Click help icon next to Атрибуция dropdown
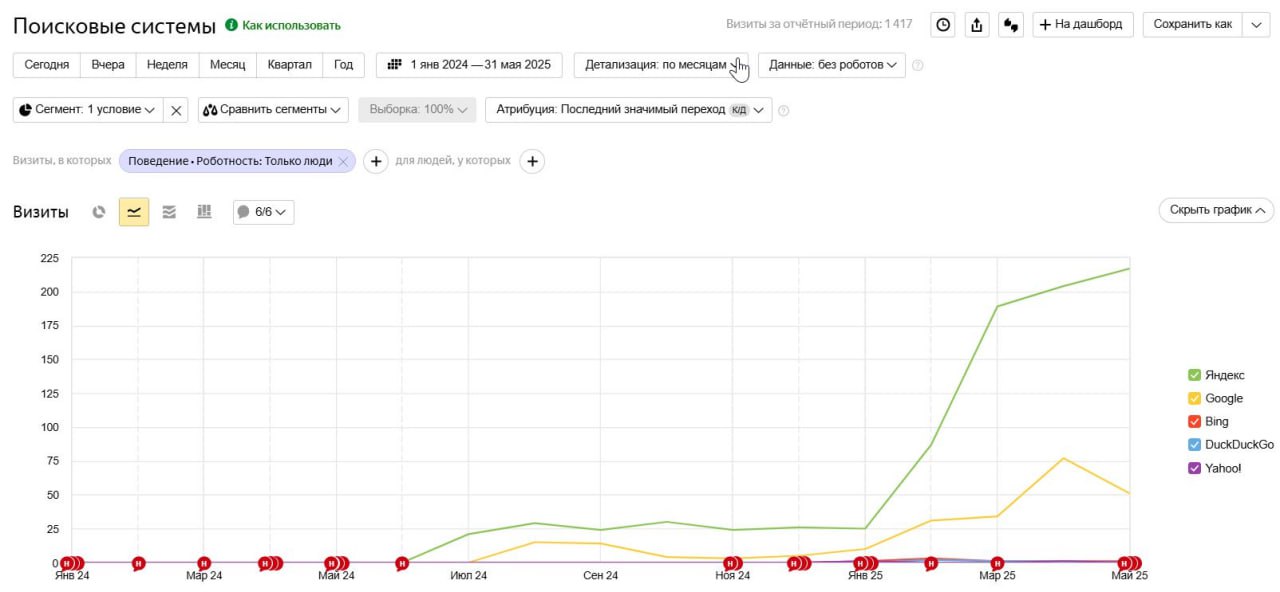 783,110
